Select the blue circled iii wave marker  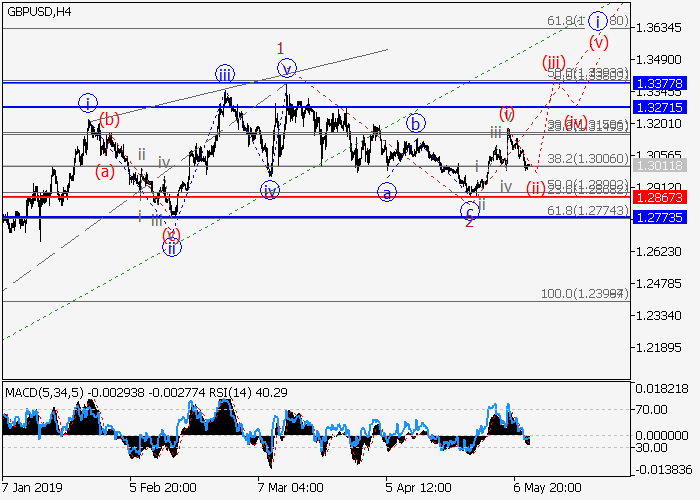pyautogui.click(x=225, y=73)
